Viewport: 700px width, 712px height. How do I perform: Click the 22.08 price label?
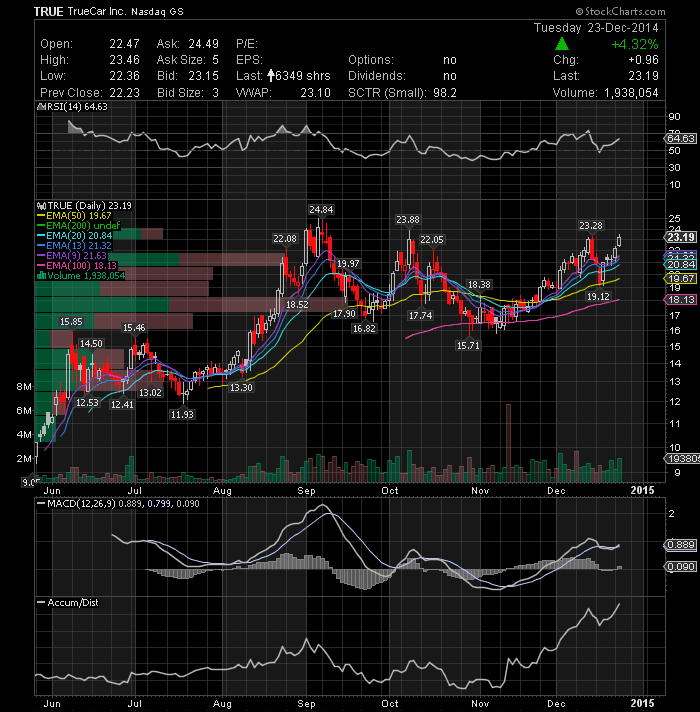[x=285, y=239]
